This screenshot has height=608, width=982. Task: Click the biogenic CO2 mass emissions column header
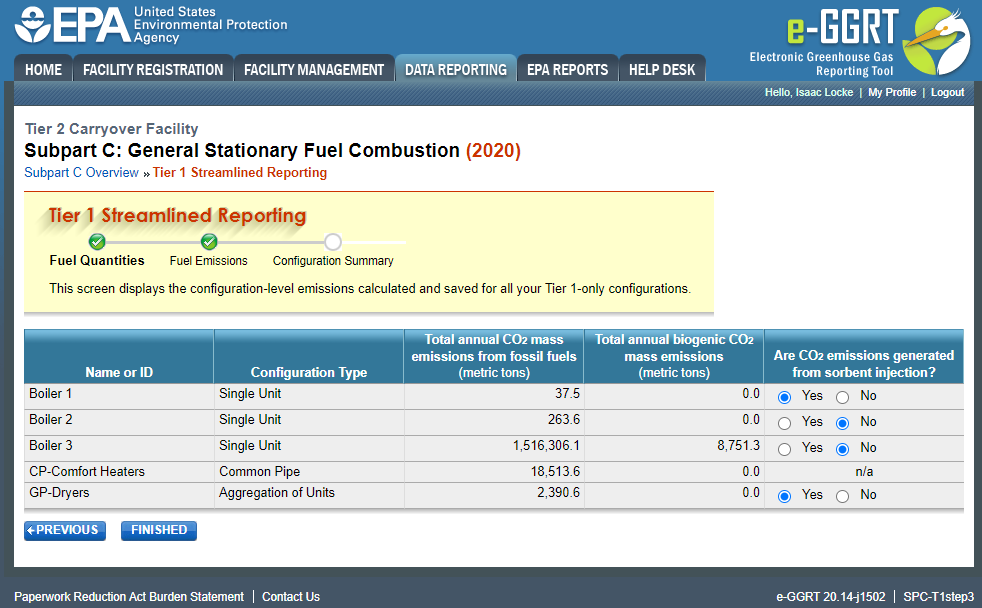coord(674,356)
